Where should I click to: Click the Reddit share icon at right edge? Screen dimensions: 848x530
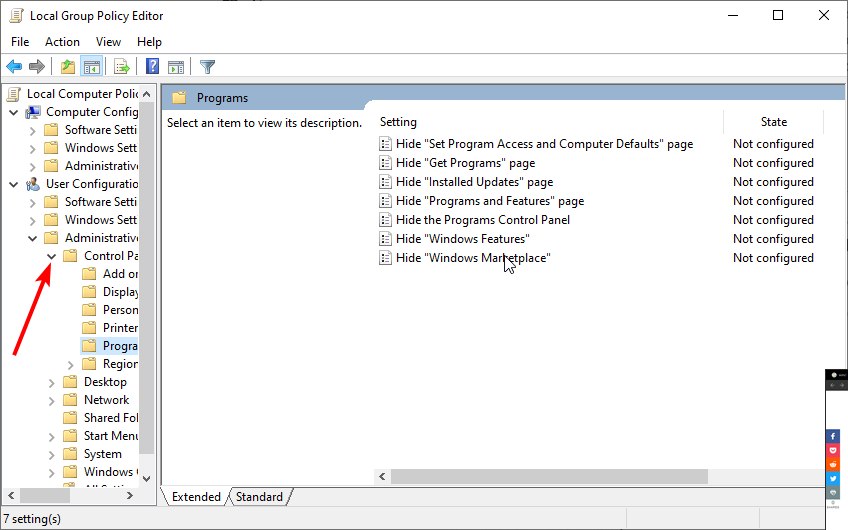833,464
